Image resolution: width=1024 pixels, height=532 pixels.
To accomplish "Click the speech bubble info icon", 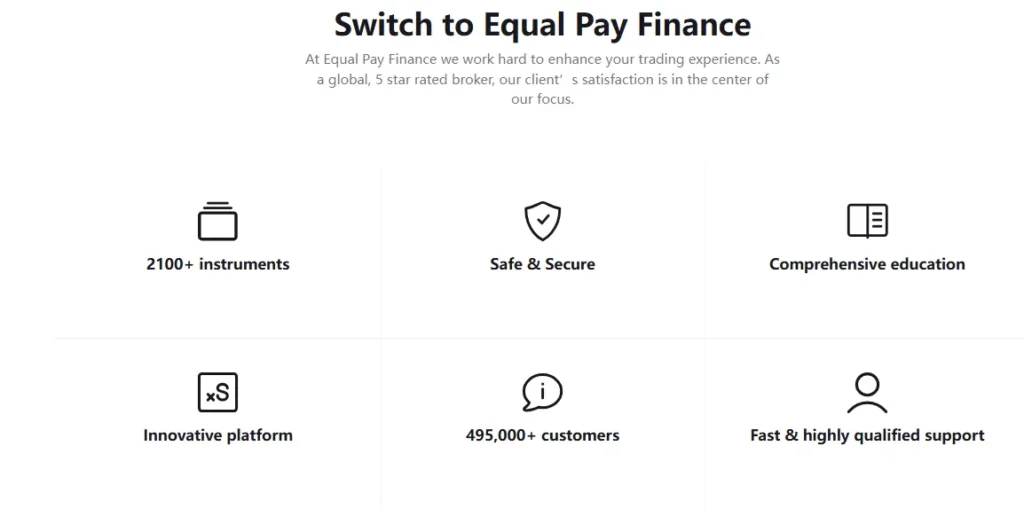I will click(542, 392).
